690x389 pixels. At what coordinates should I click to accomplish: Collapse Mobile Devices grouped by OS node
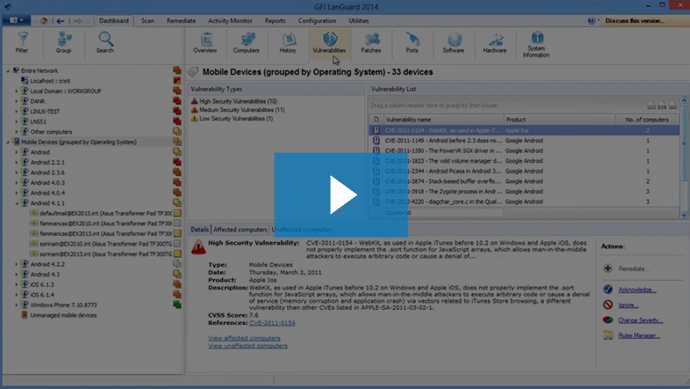[x=7, y=142]
